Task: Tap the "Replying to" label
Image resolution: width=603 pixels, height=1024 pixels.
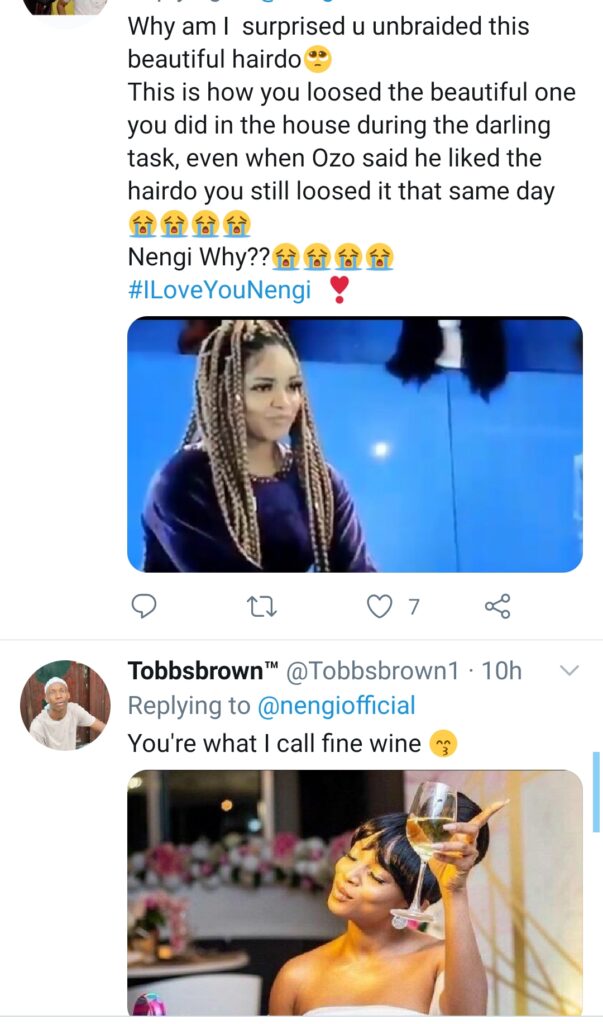Action: coord(189,706)
